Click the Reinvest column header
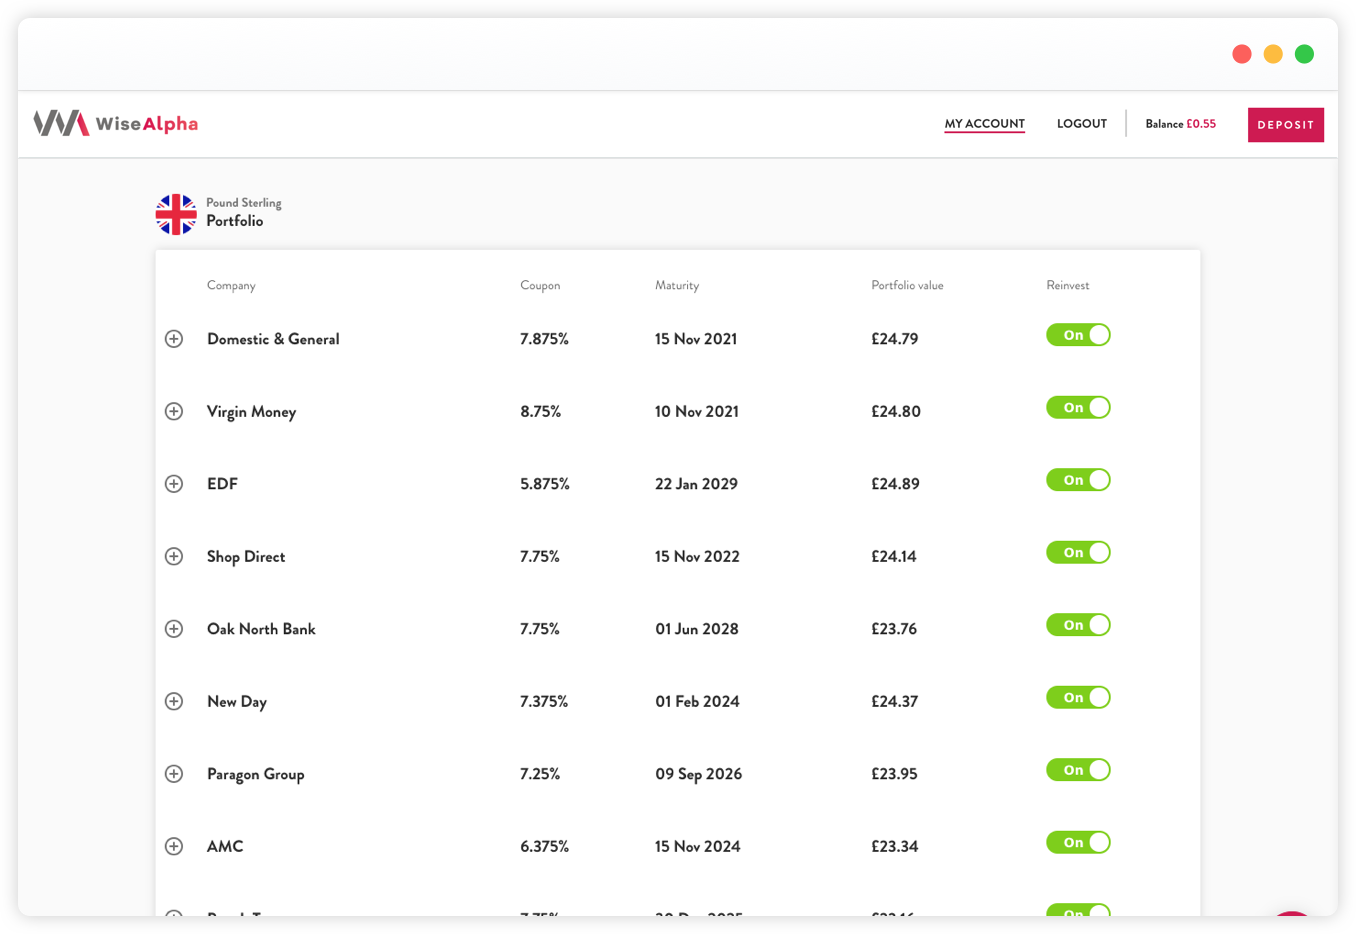 pyautogui.click(x=1068, y=285)
